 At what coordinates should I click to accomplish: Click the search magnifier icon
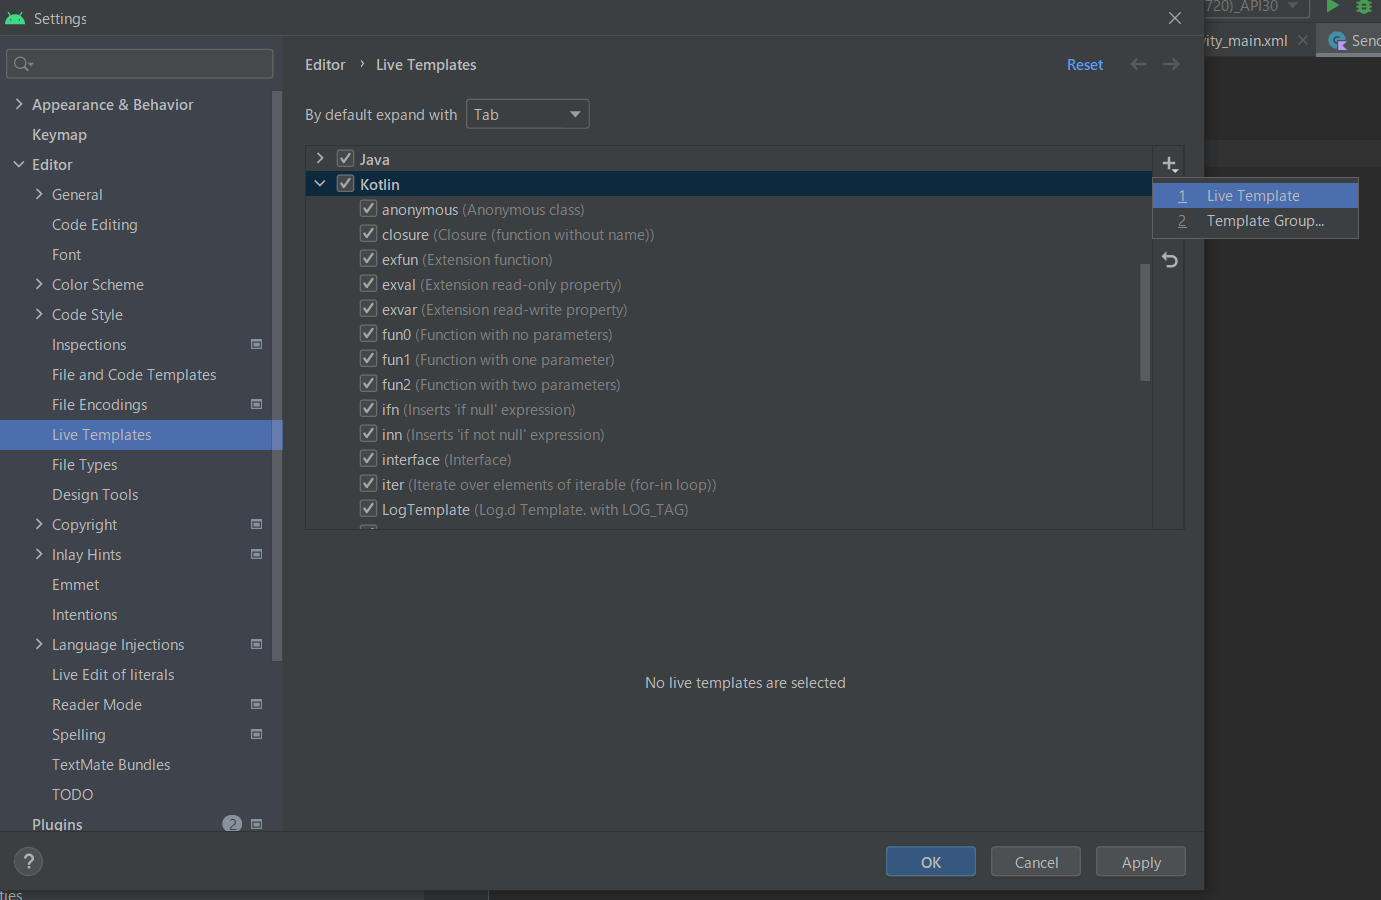[23, 64]
